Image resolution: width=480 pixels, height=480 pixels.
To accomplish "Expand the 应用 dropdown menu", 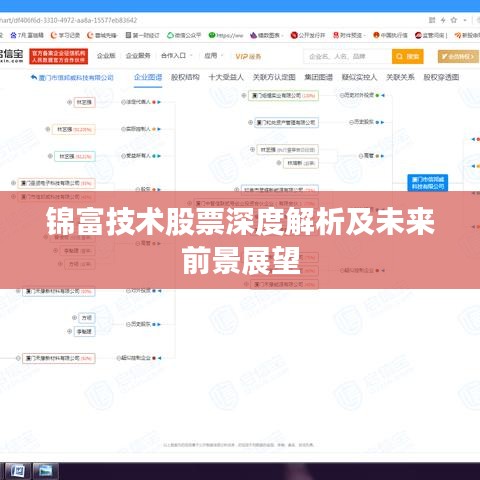I will [213, 56].
